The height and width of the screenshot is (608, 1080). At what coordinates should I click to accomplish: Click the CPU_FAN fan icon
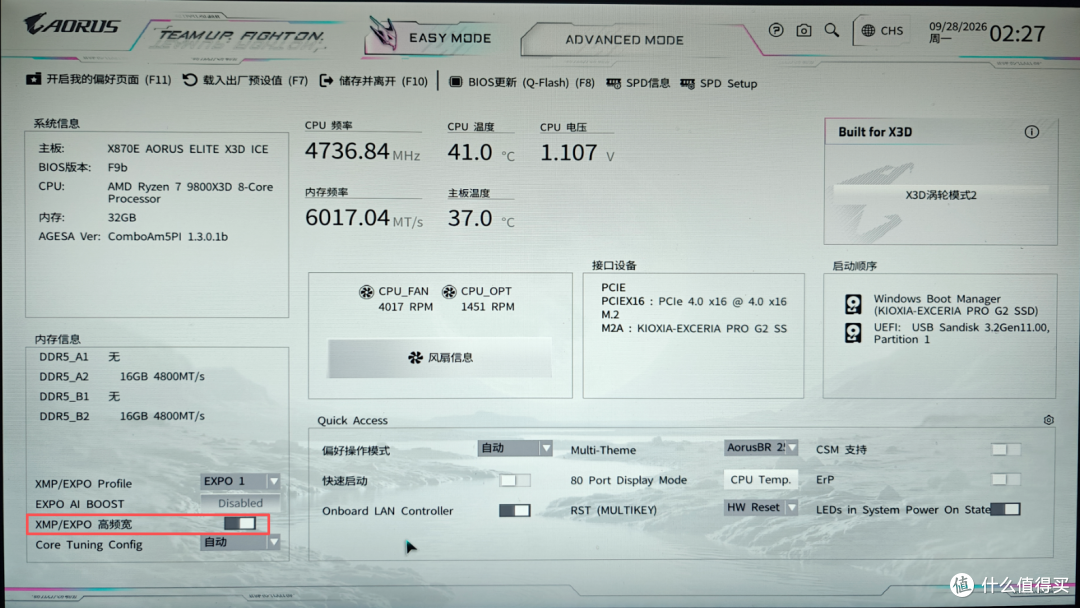pyautogui.click(x=366, y=292)
